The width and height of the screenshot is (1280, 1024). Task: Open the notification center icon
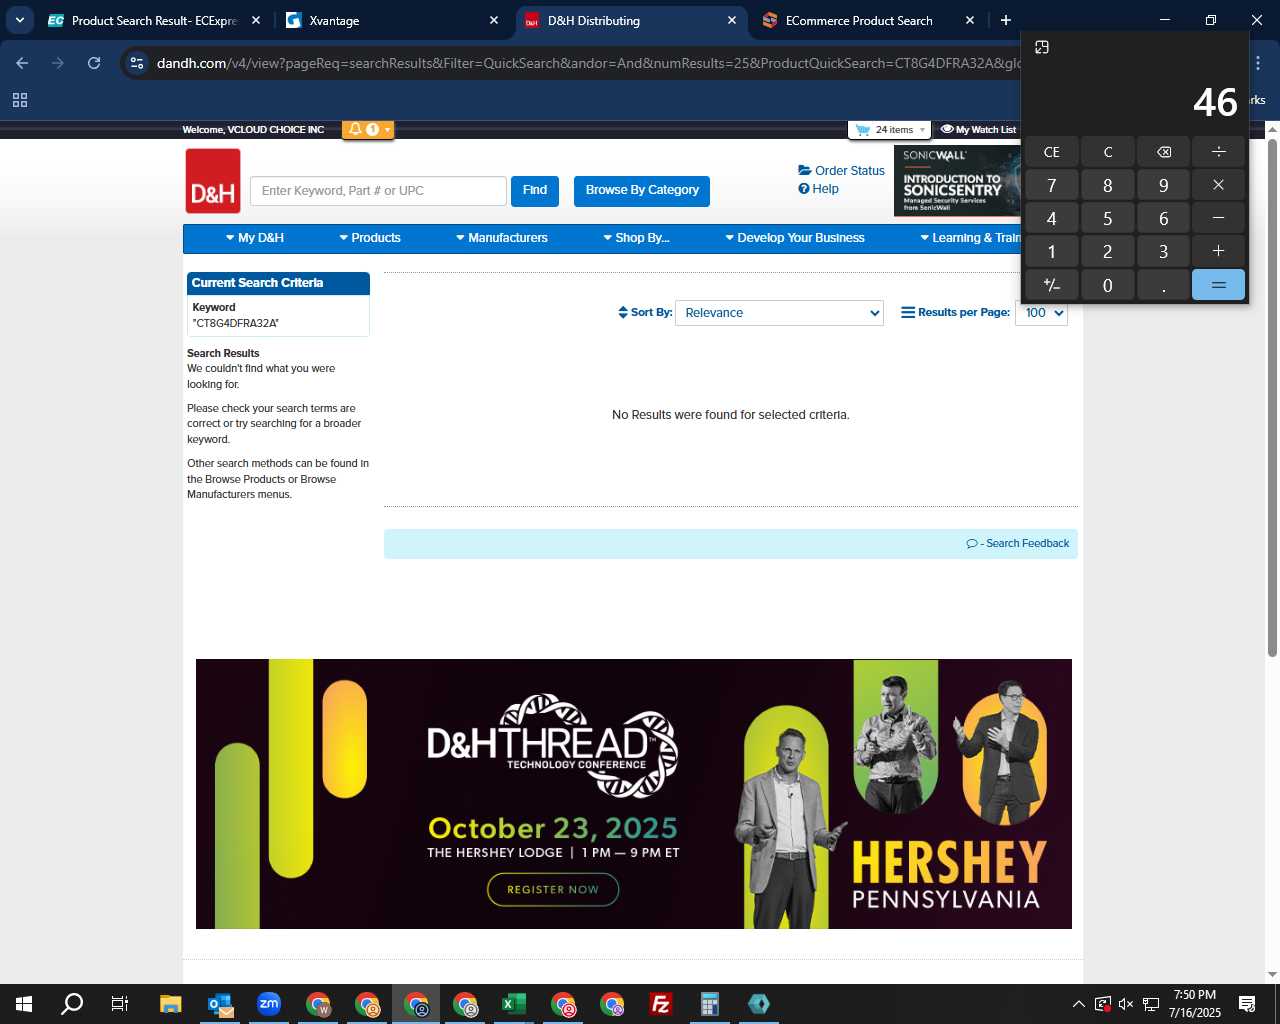[1247, 1004]
